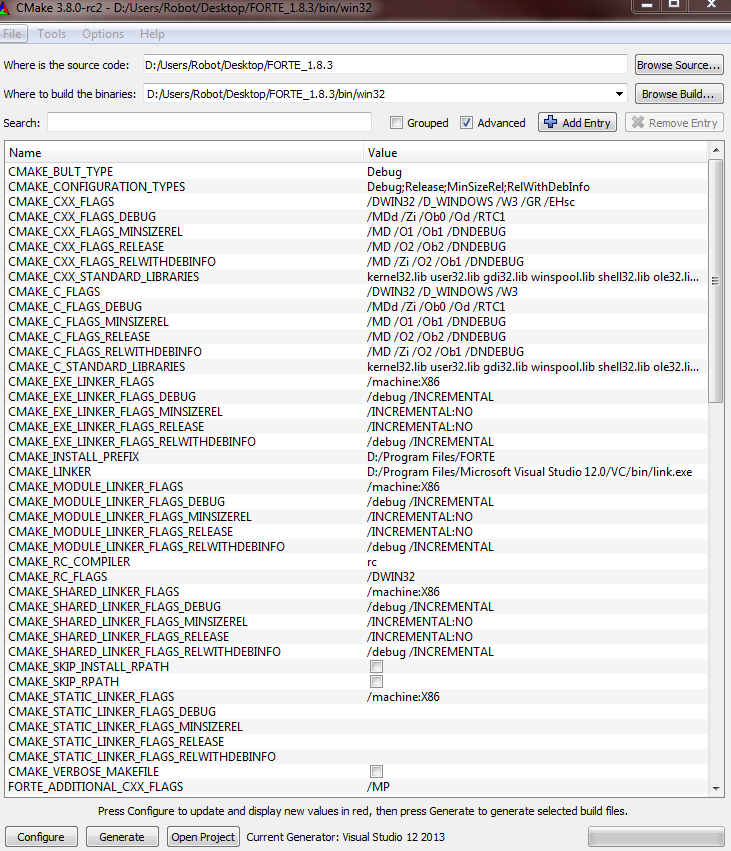Click the CMAKE_EXE_LINKER_FLAGS value /machine:X86

(403, 382)
